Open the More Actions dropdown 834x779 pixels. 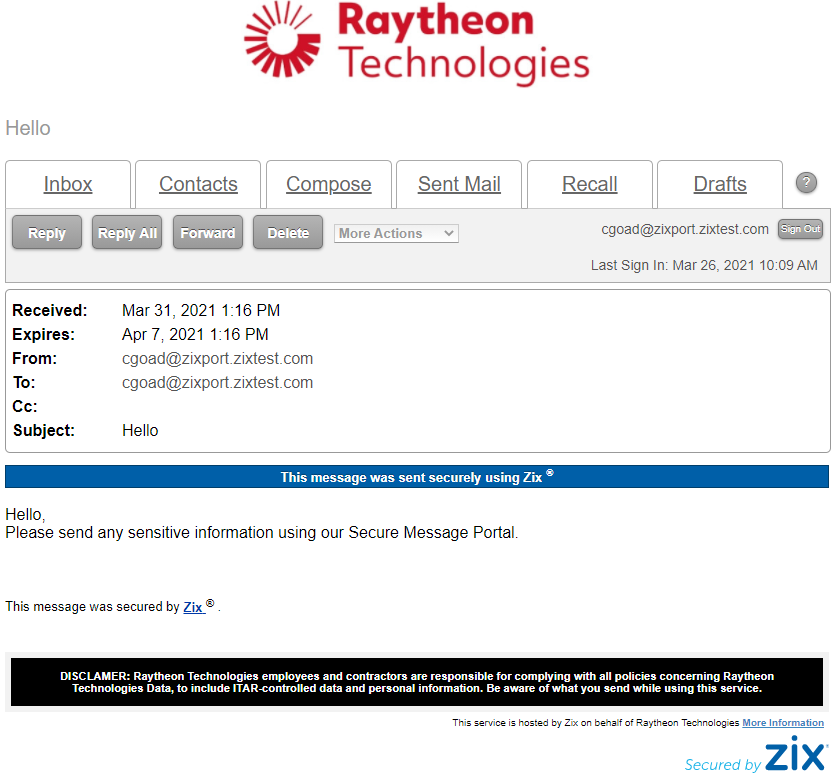[x=396, y=233]
